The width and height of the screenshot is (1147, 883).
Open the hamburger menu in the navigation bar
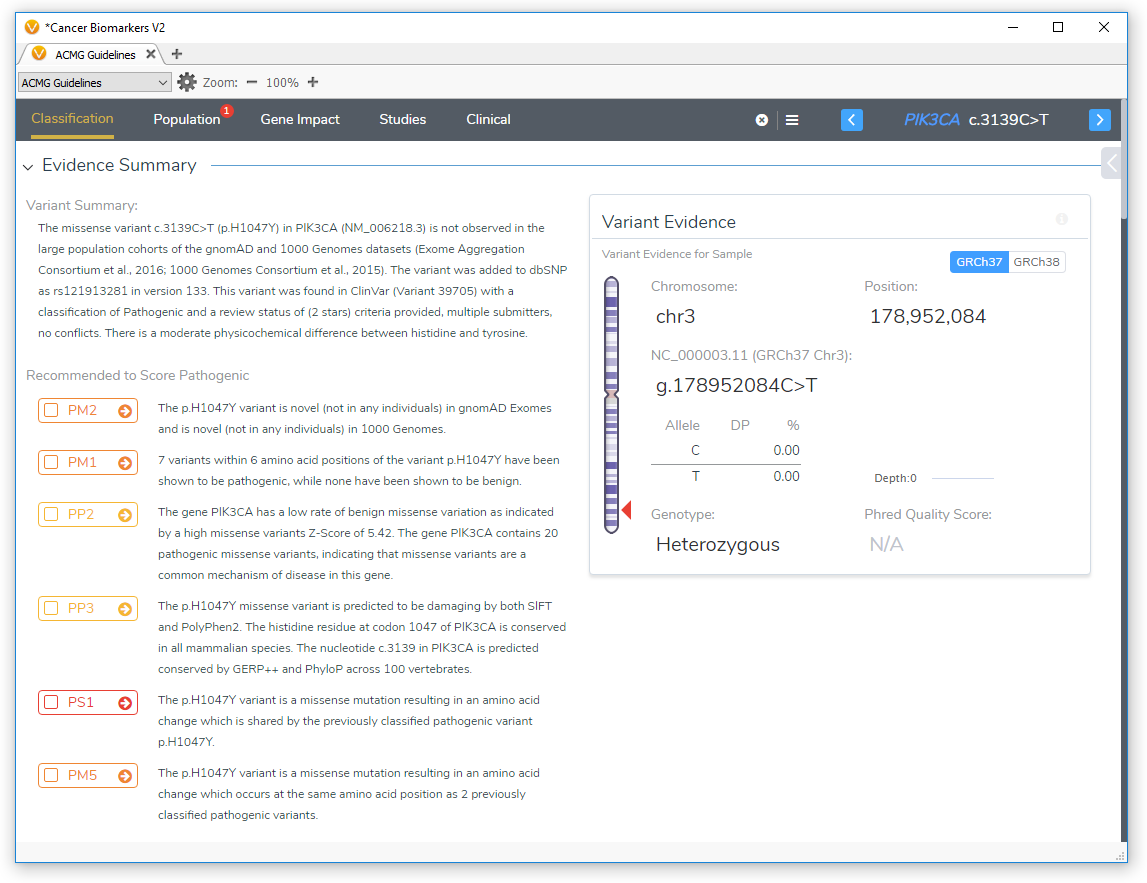click(792, 119)
